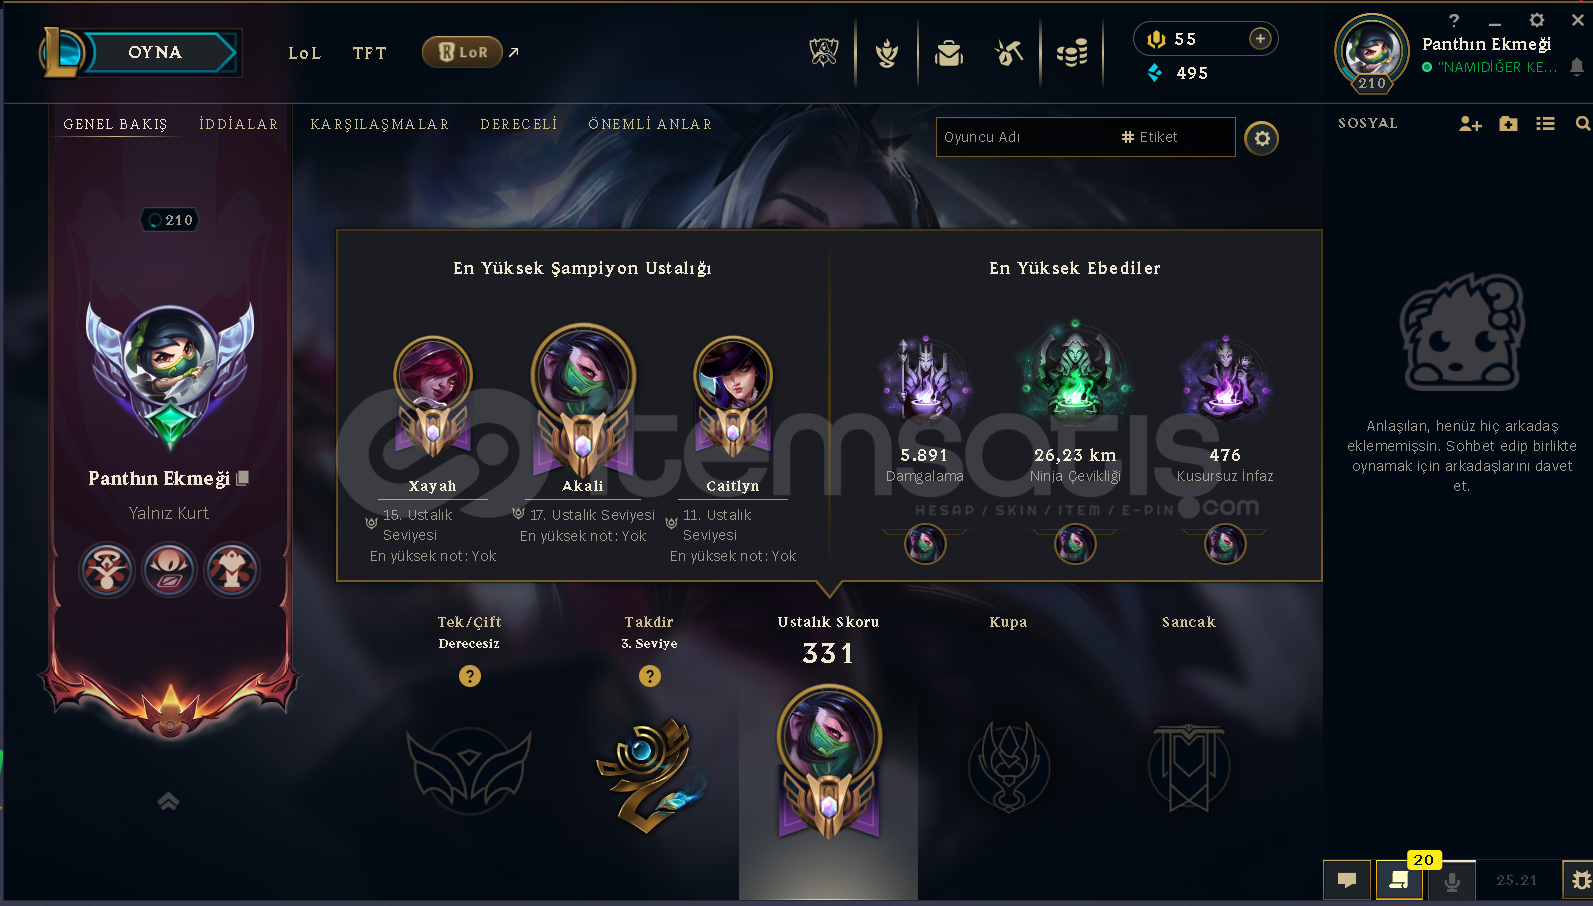
Task: Open the LoR launcher link arrow
Action: [513, 52]
